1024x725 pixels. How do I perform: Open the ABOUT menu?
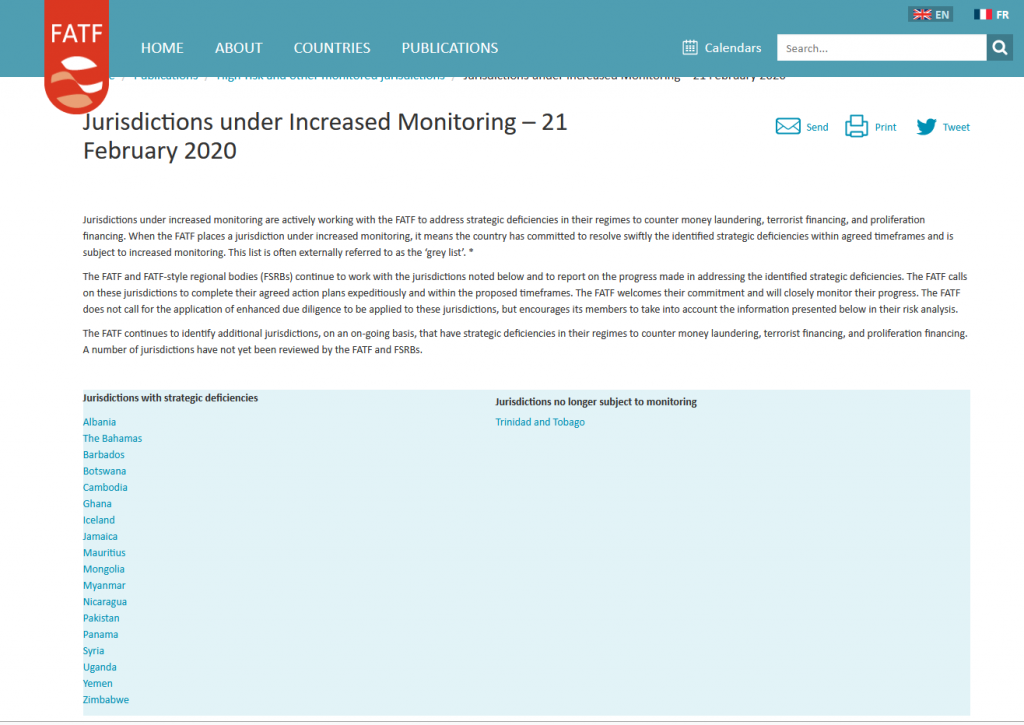[x=238, y=48]
